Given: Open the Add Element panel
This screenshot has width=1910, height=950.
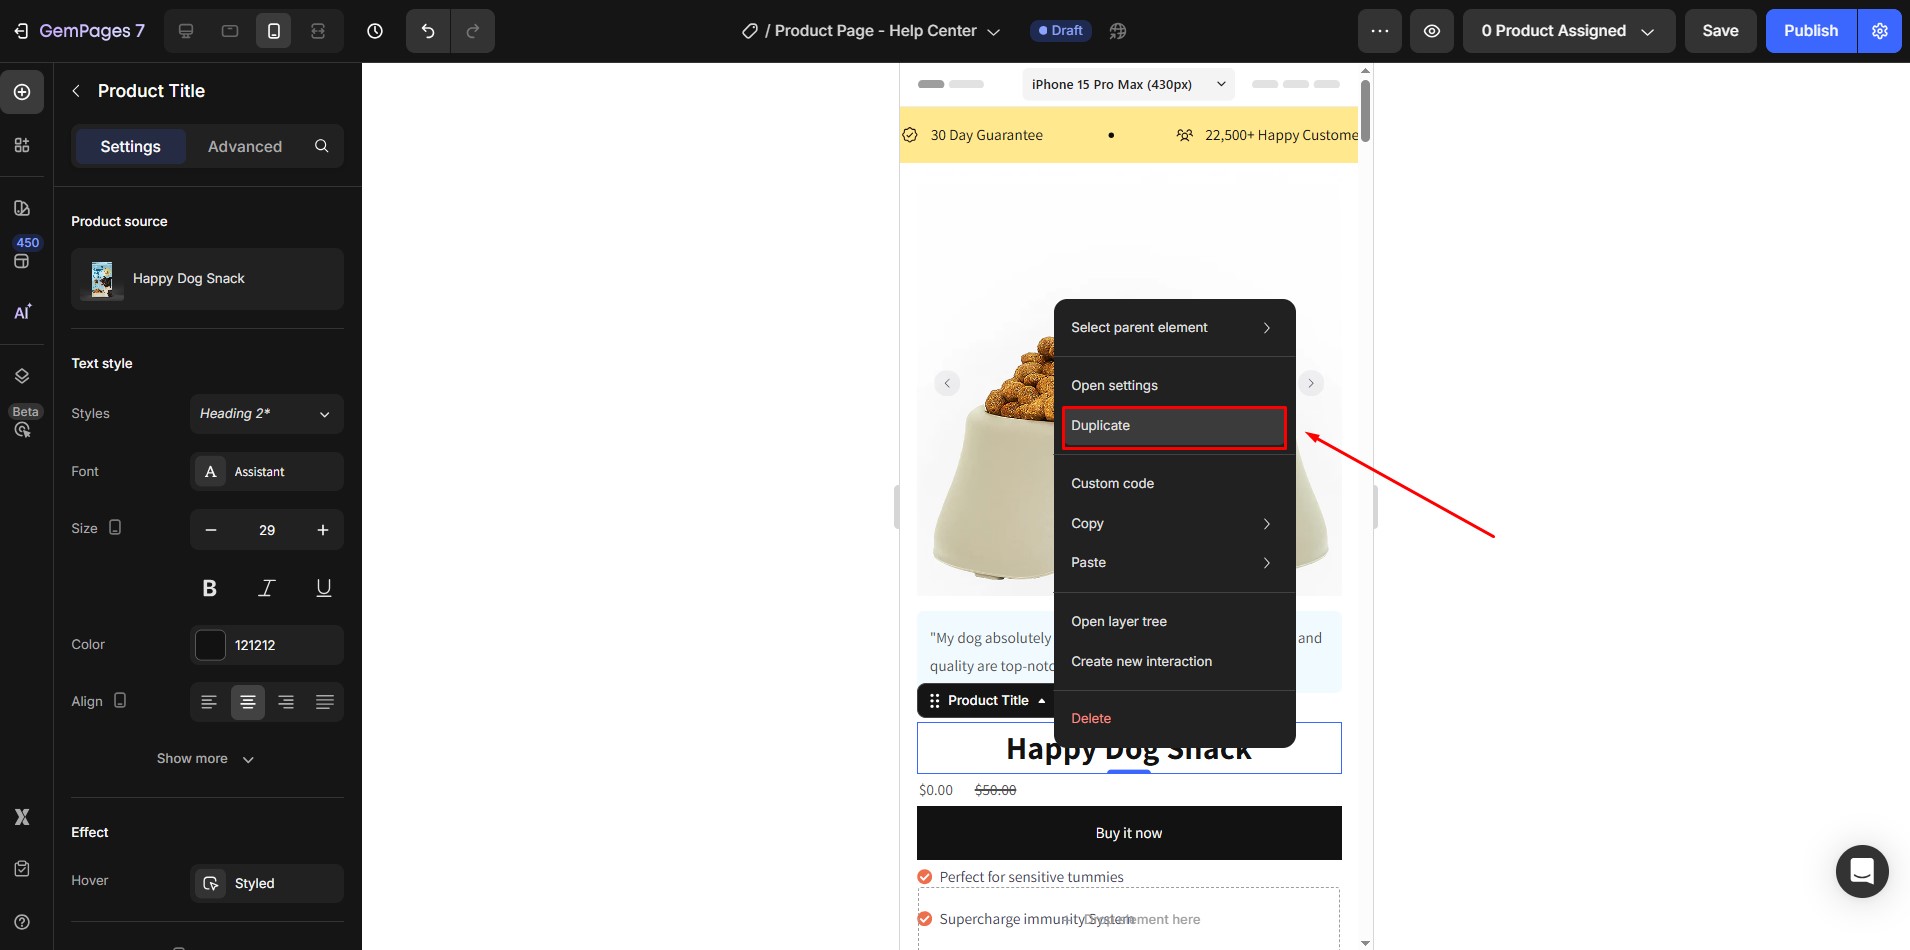Looking at the screenshot, I should [22, 91].
